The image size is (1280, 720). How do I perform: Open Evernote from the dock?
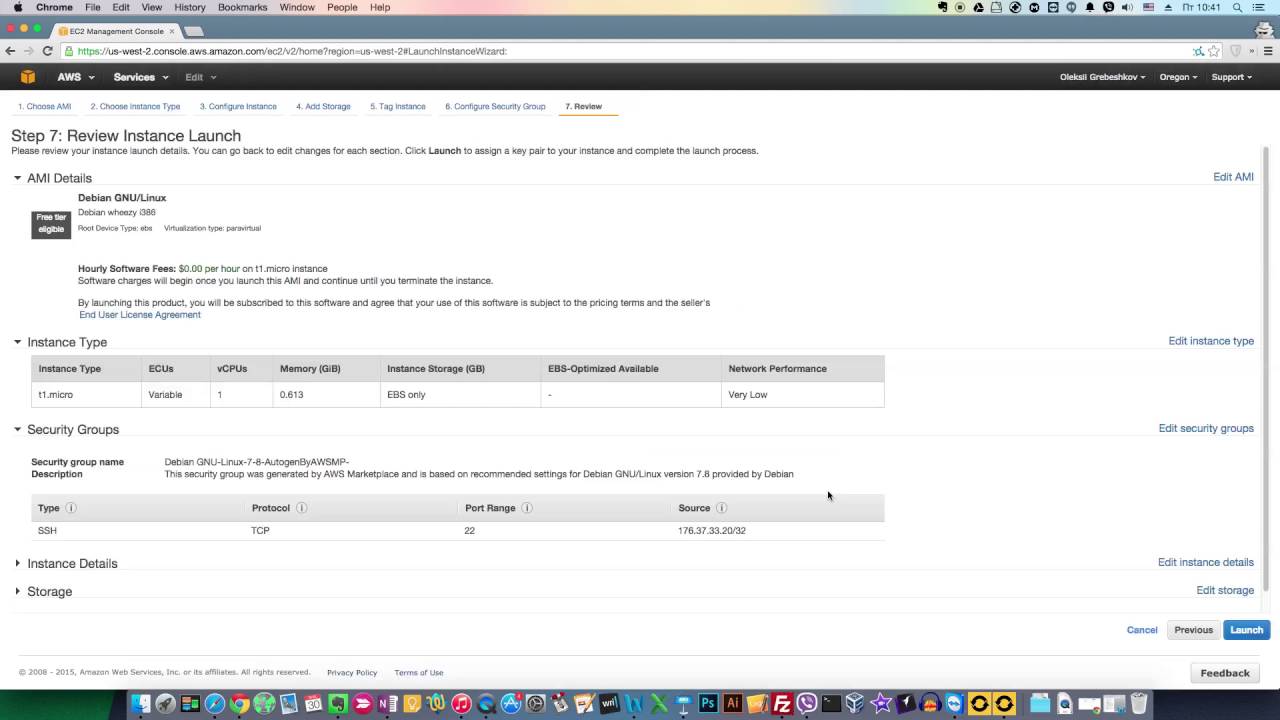338,704
